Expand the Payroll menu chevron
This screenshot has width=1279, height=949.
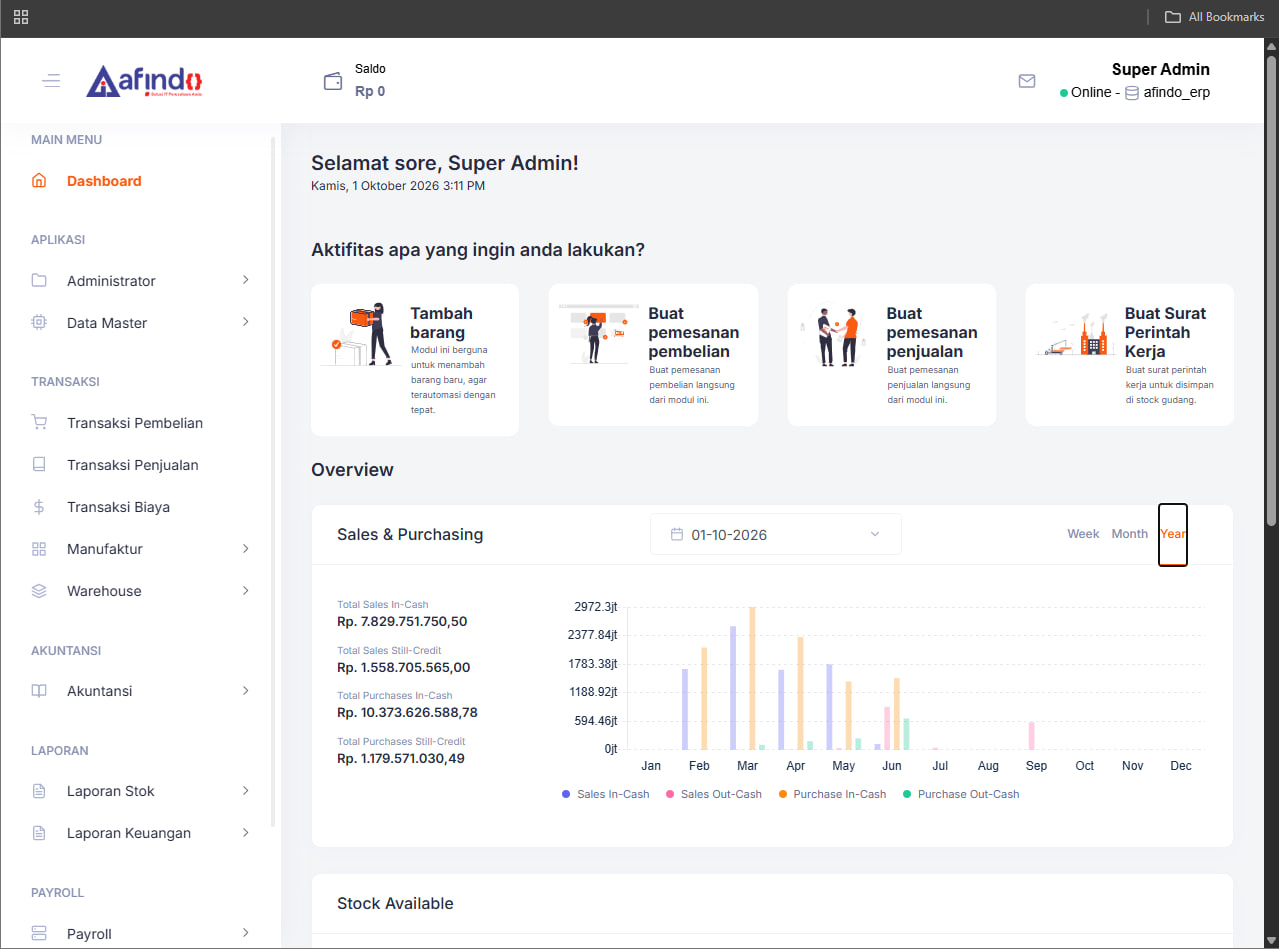tap(246, 933)
